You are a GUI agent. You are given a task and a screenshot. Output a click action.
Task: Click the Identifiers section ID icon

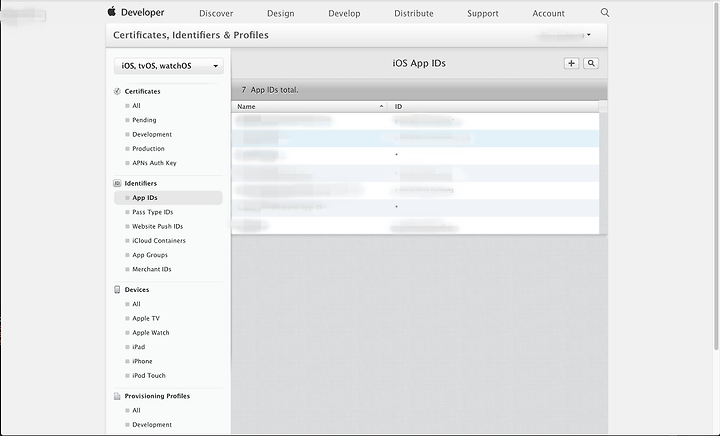pos(117,183)
